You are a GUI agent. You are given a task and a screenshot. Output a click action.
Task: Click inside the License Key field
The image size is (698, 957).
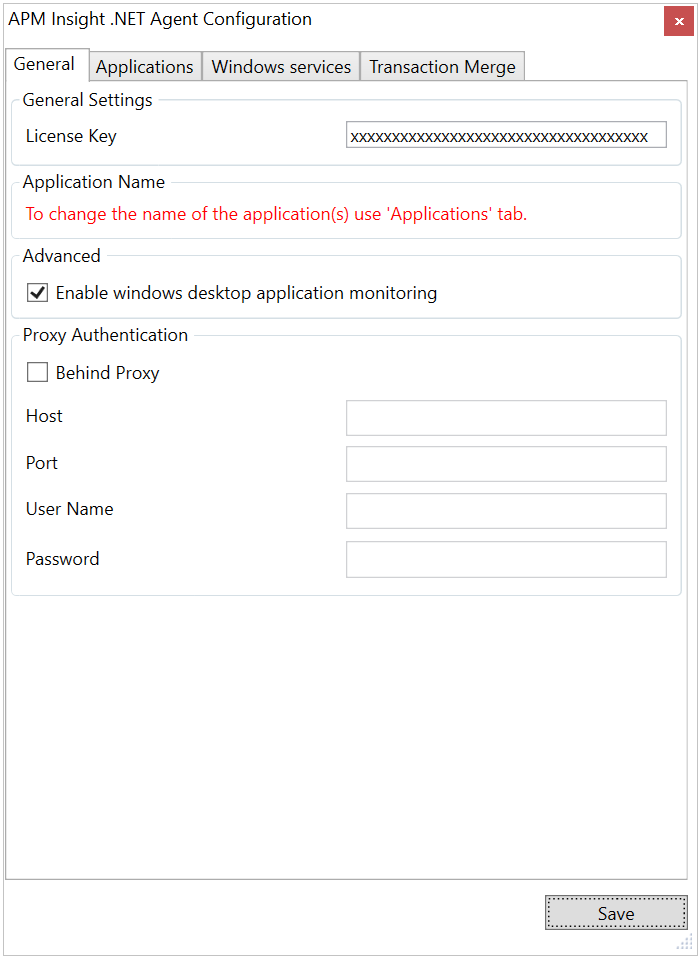pos(505,133)
